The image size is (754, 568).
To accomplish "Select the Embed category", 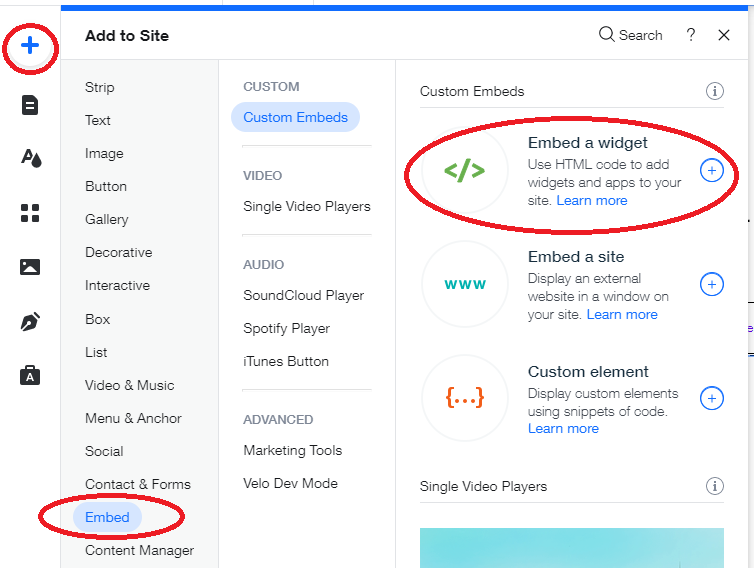I will [107, 517].
